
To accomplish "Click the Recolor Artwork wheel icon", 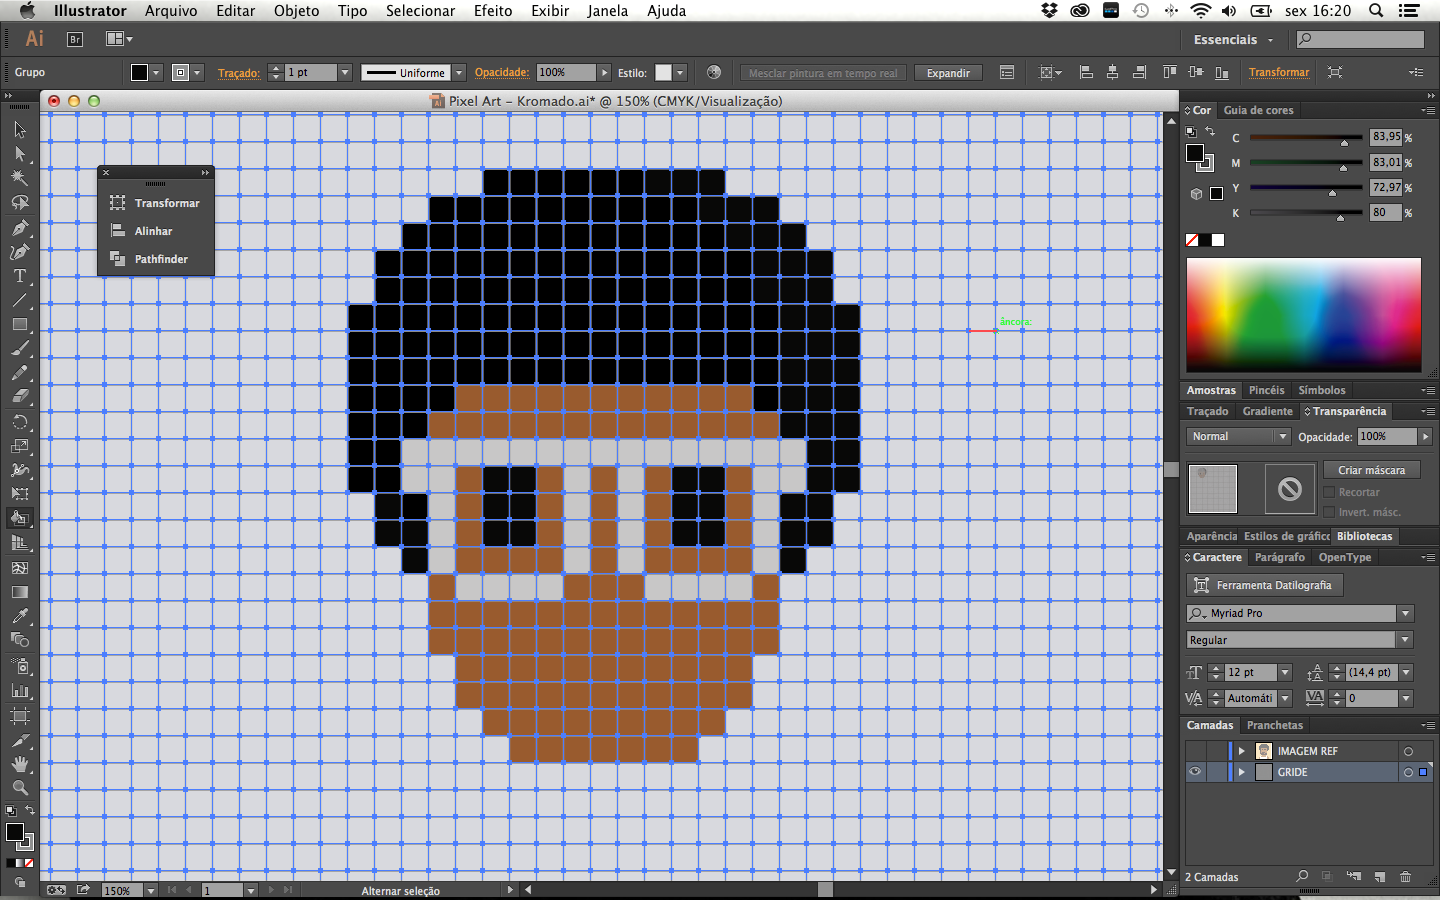I will click(713, 72).
